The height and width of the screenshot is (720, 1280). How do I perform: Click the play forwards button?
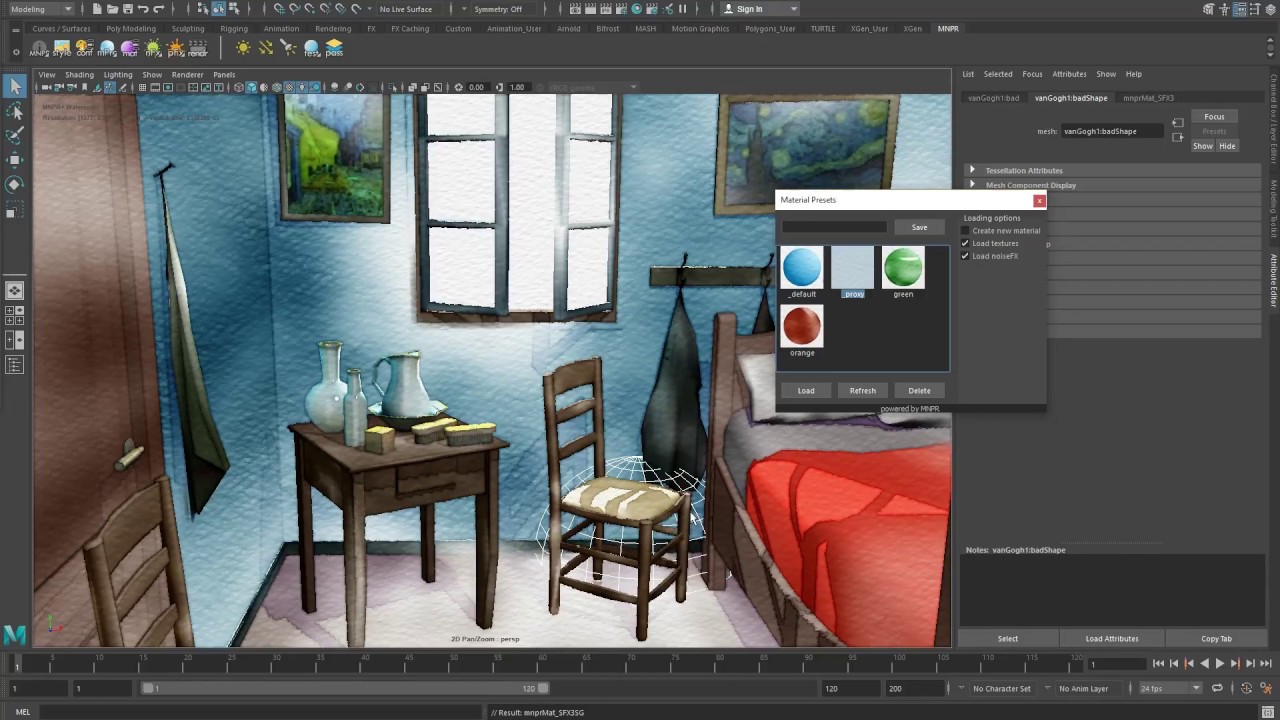click(1220, 663)
